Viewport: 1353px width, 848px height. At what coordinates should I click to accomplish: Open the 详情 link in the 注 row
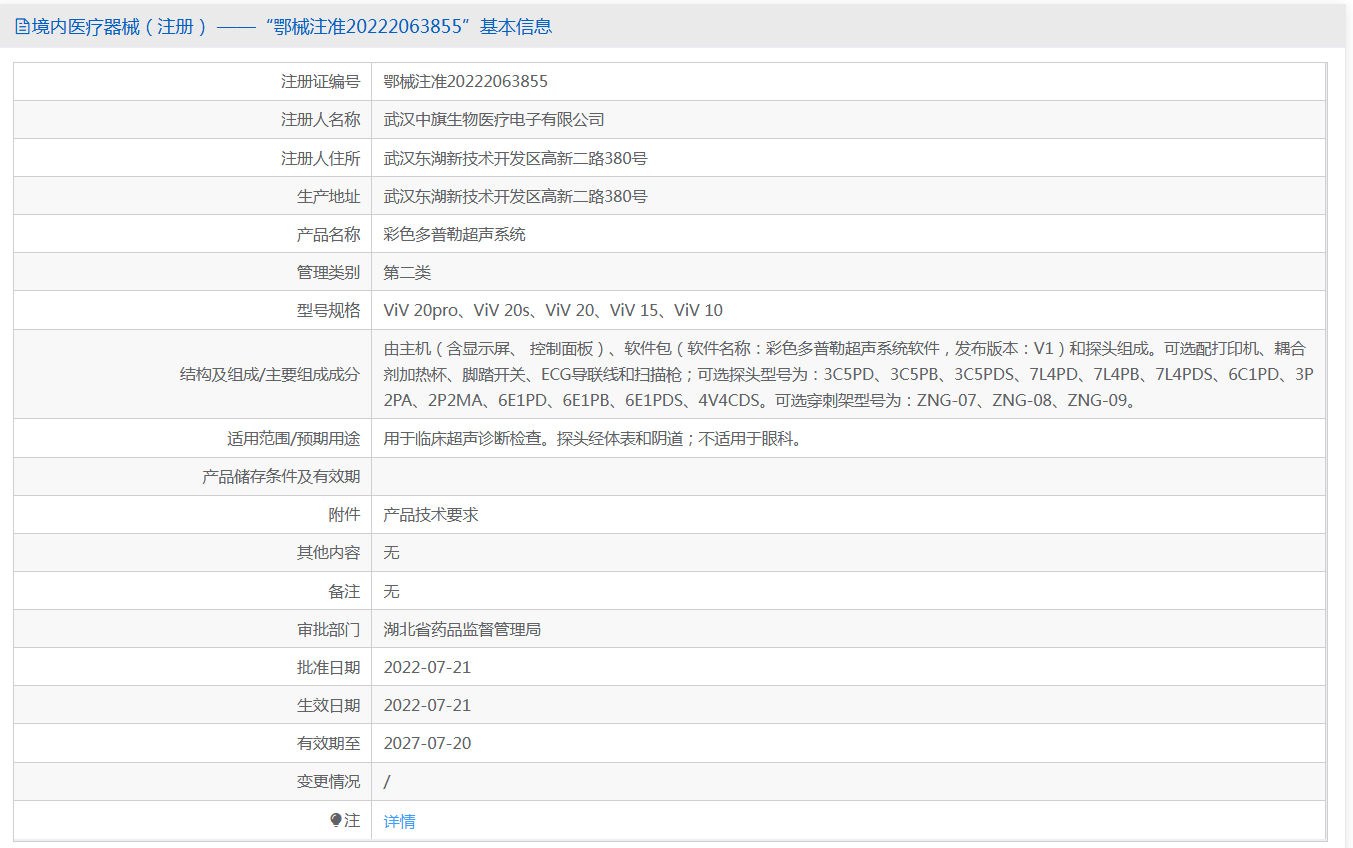(399, 821)
